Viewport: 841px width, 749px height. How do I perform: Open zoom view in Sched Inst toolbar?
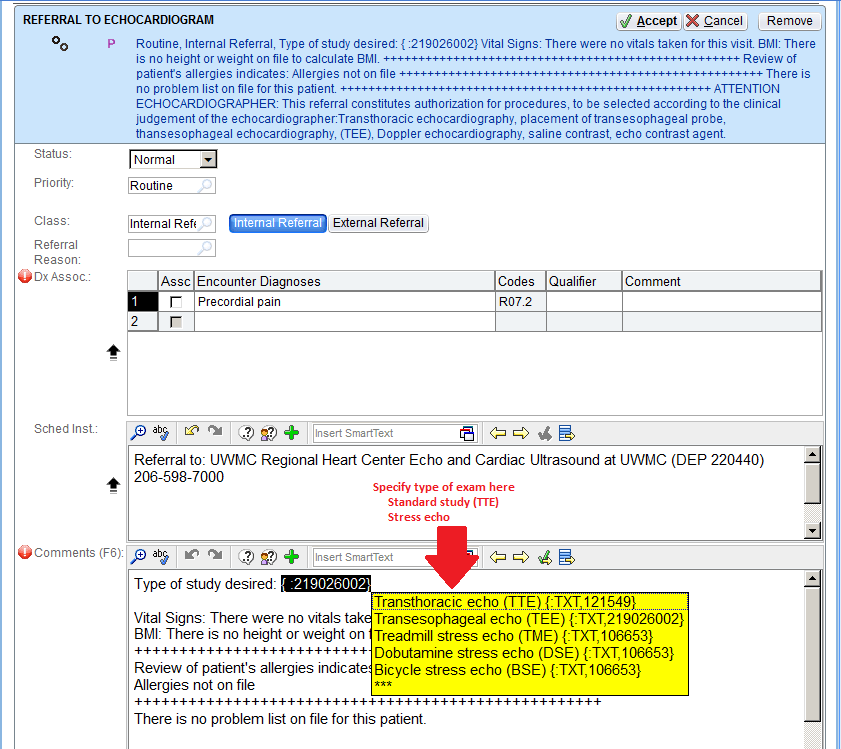point(138,432)
